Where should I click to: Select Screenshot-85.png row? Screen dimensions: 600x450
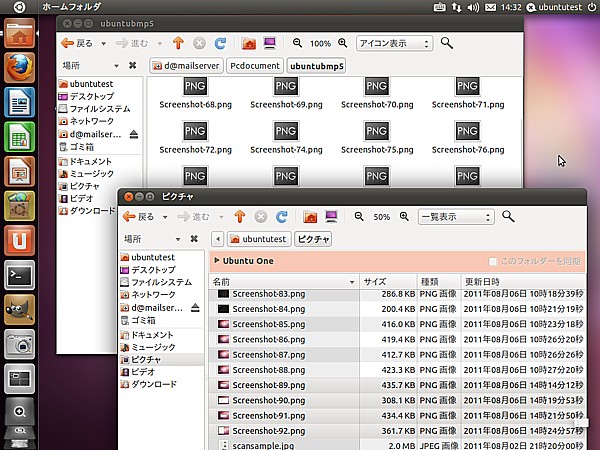[x=397, y=324]
